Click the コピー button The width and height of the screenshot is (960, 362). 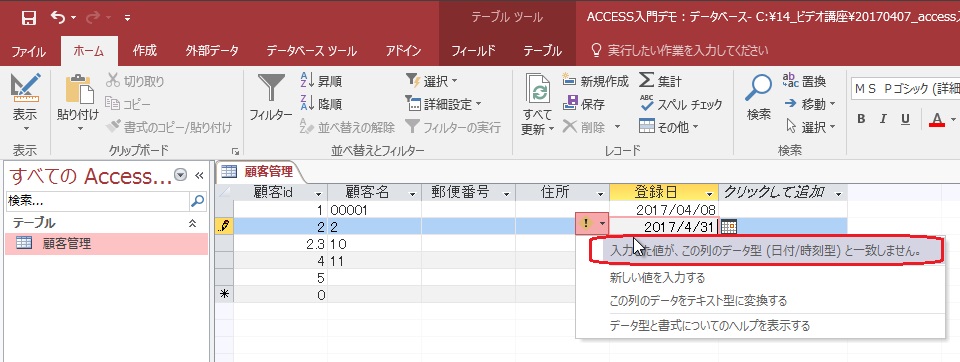coord(127,104)
